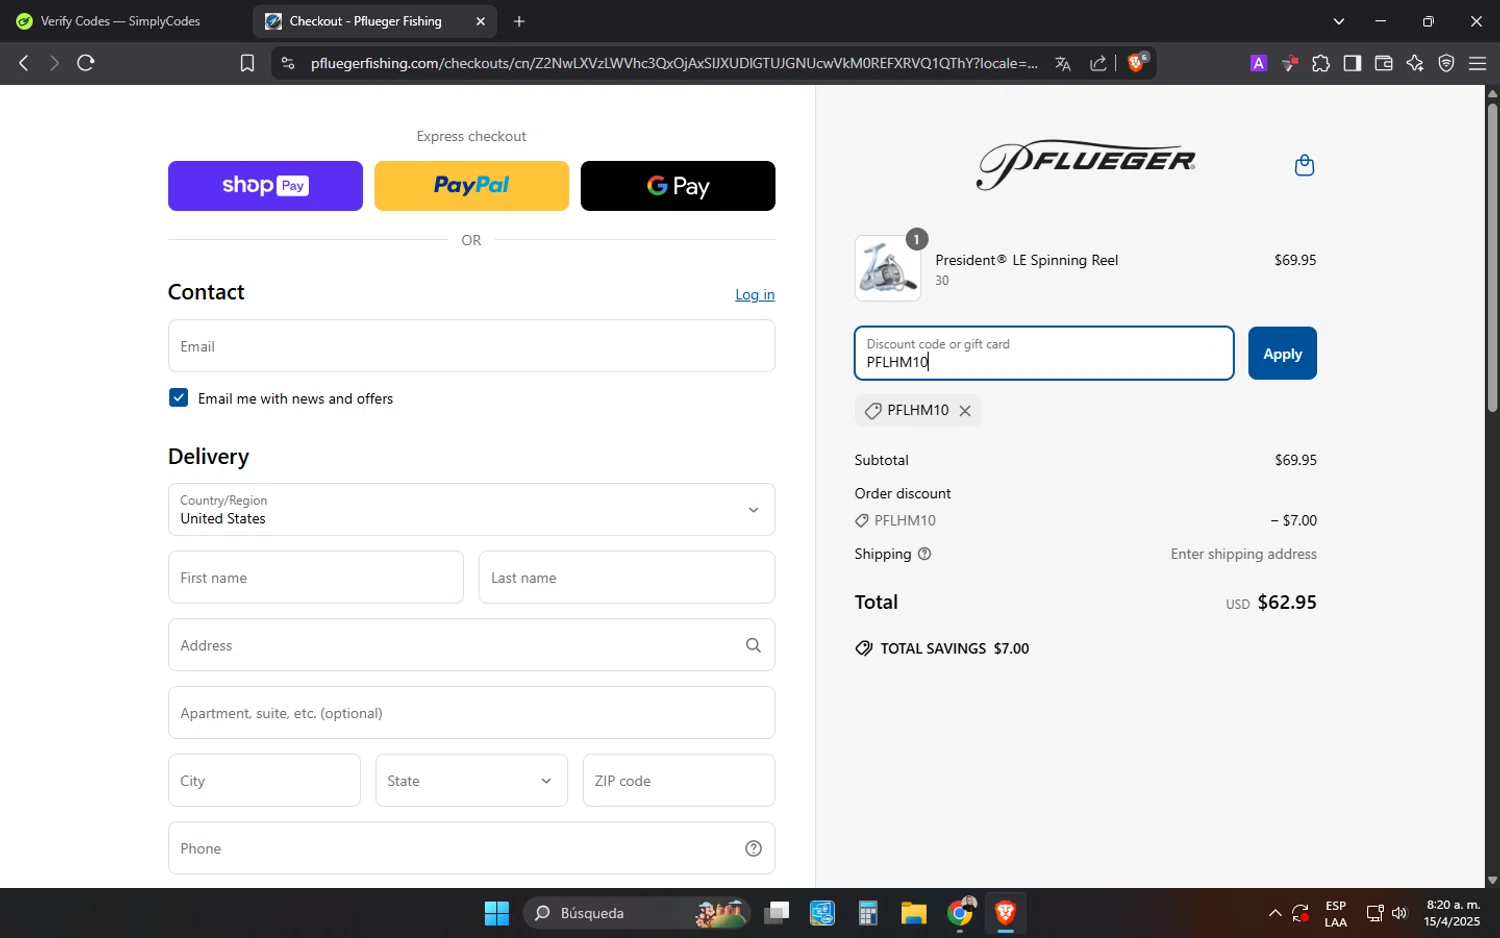1500x938 pixels.
Task: Open File Explorer from taskbar
Action: (914, 913)
